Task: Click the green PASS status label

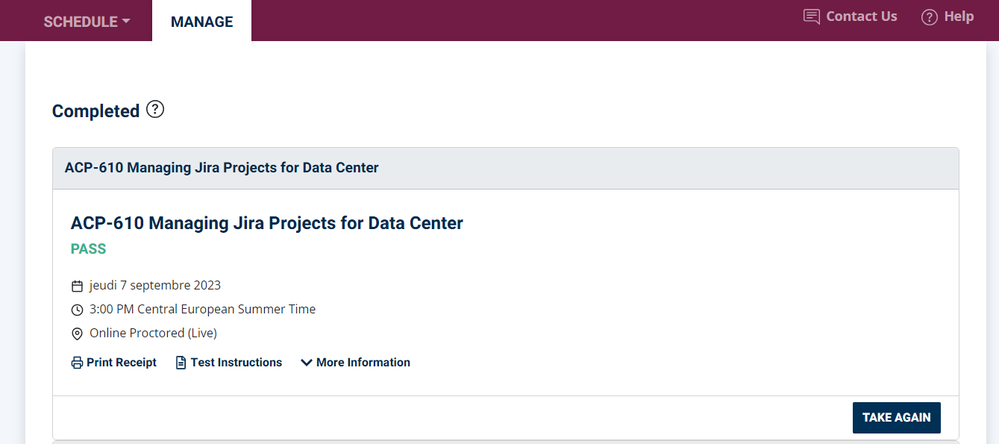Action: point(88,249)
